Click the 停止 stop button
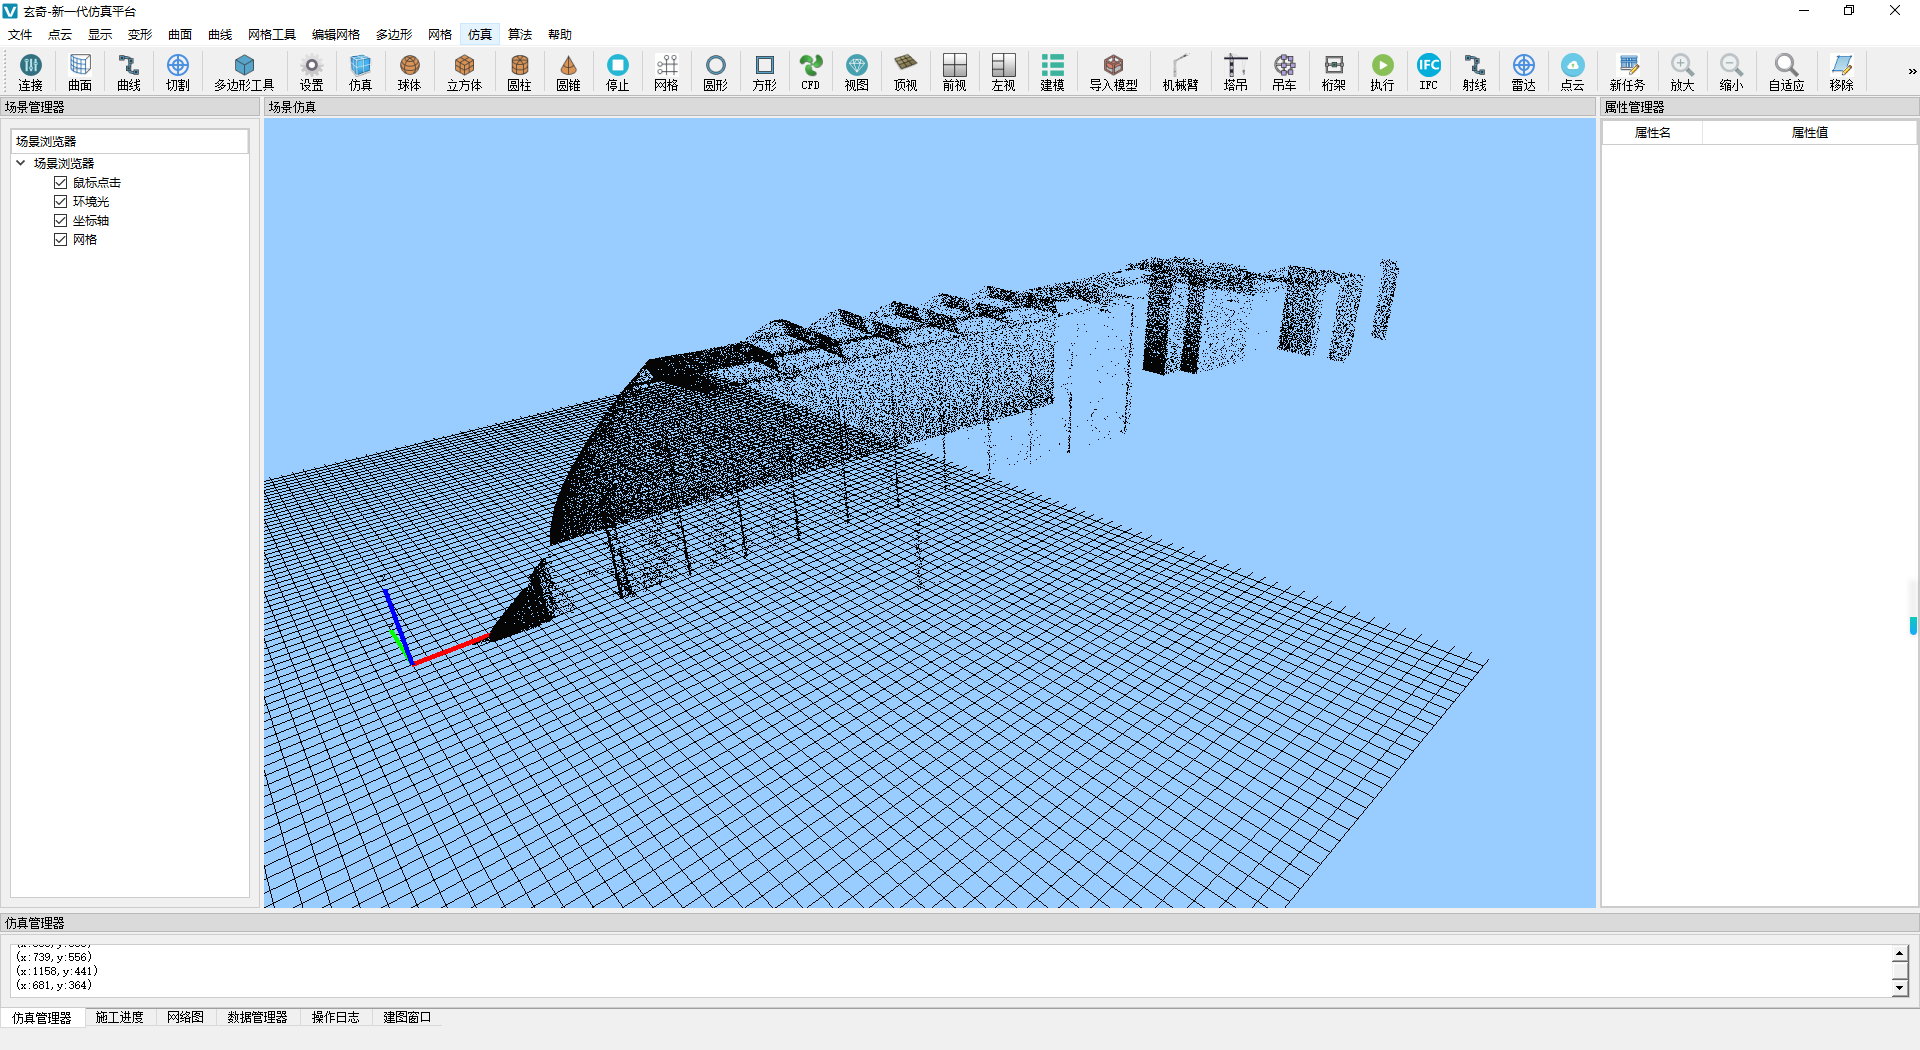This screenshot has height=1050, width=1920. pos(618,72)
